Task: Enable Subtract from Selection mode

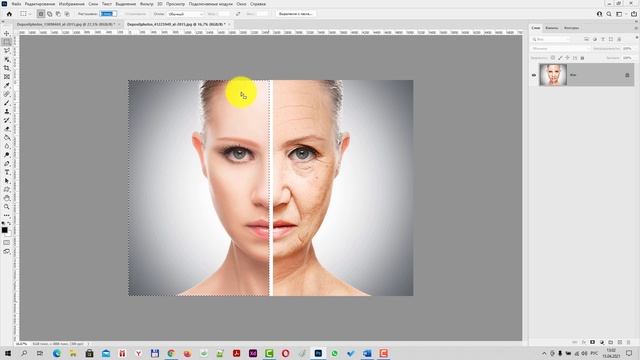Action: (58, 14)
